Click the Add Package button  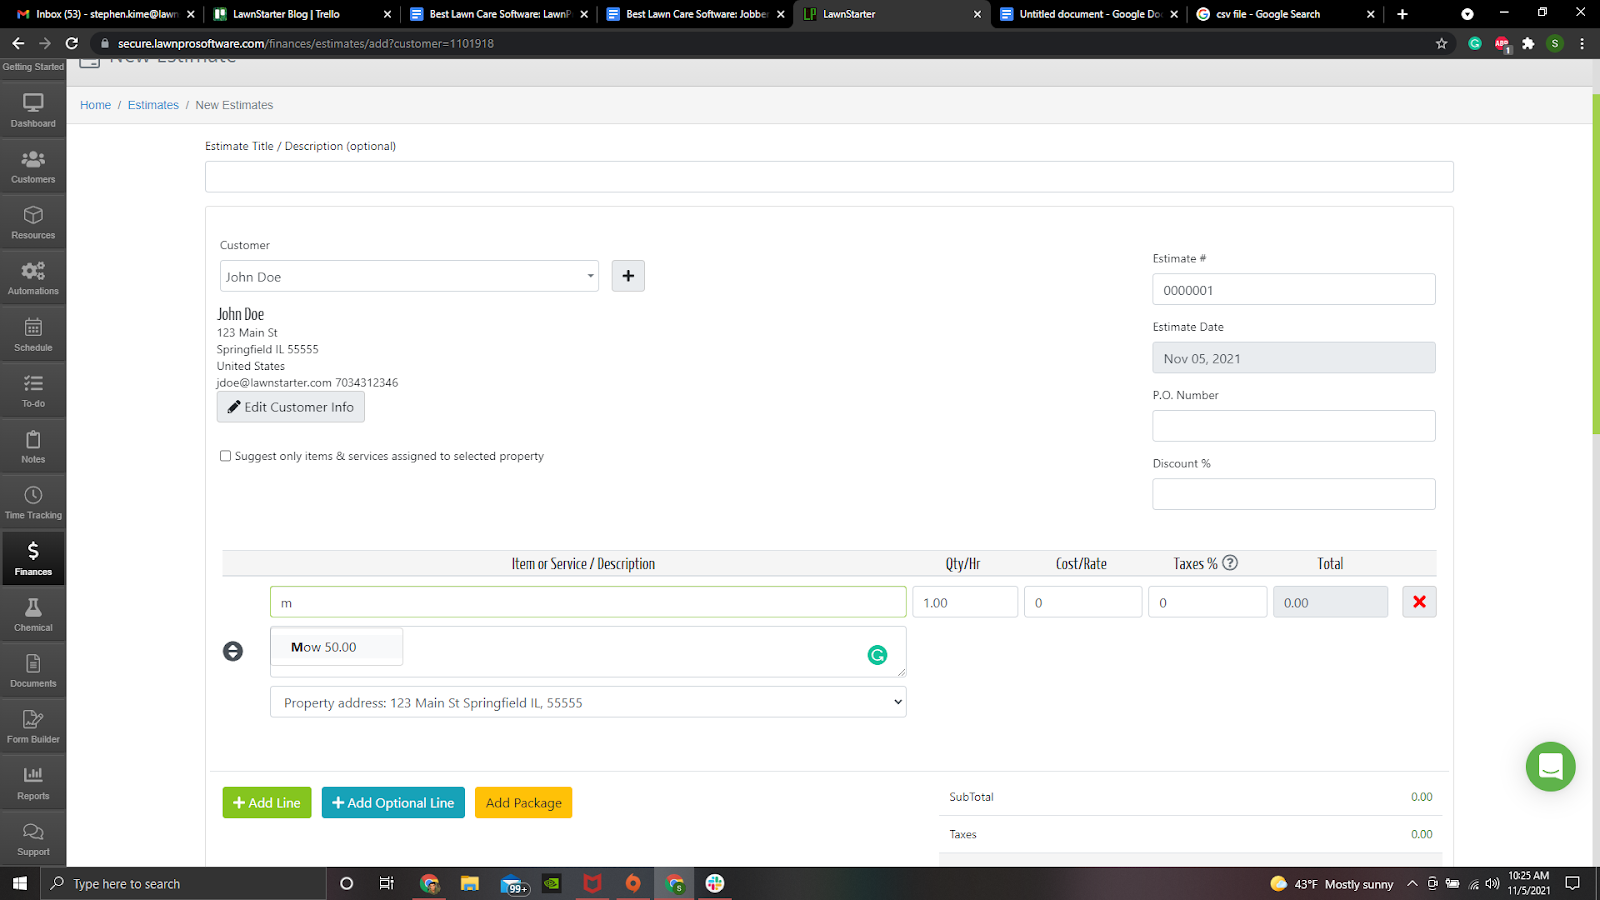point(523,802)
